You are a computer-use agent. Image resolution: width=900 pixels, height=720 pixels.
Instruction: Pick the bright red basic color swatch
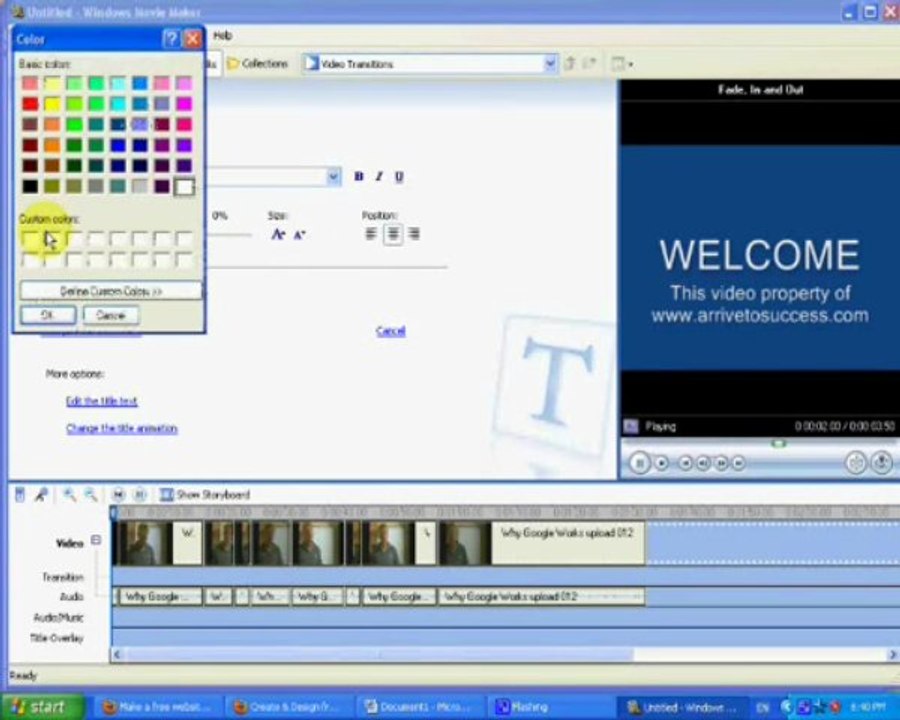(x=30, y=104)
